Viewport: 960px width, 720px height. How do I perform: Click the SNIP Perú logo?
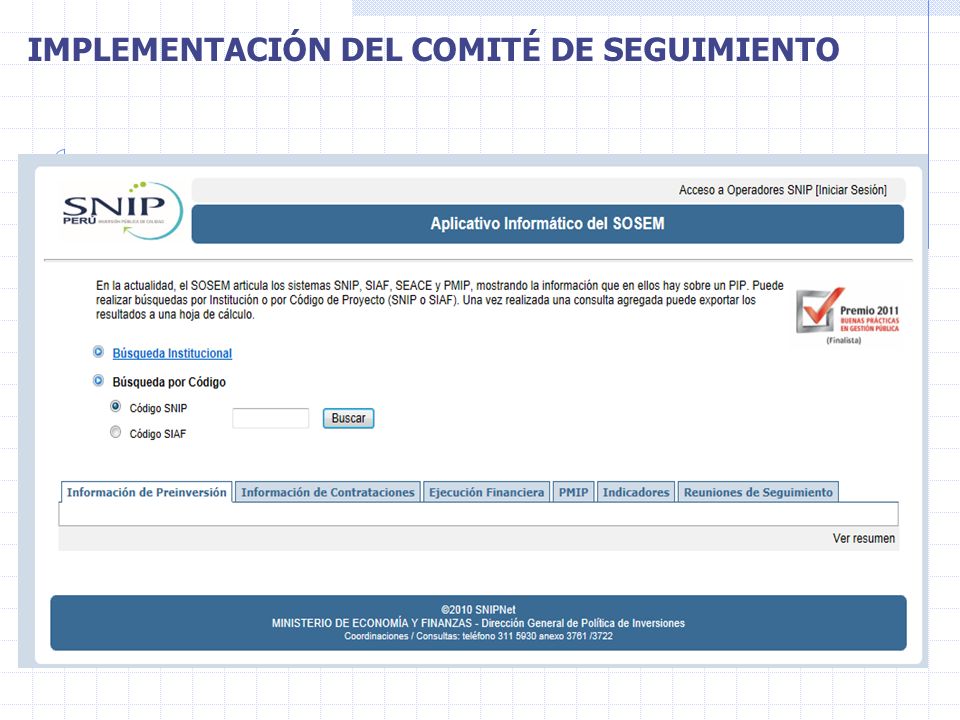click(122, 210)
